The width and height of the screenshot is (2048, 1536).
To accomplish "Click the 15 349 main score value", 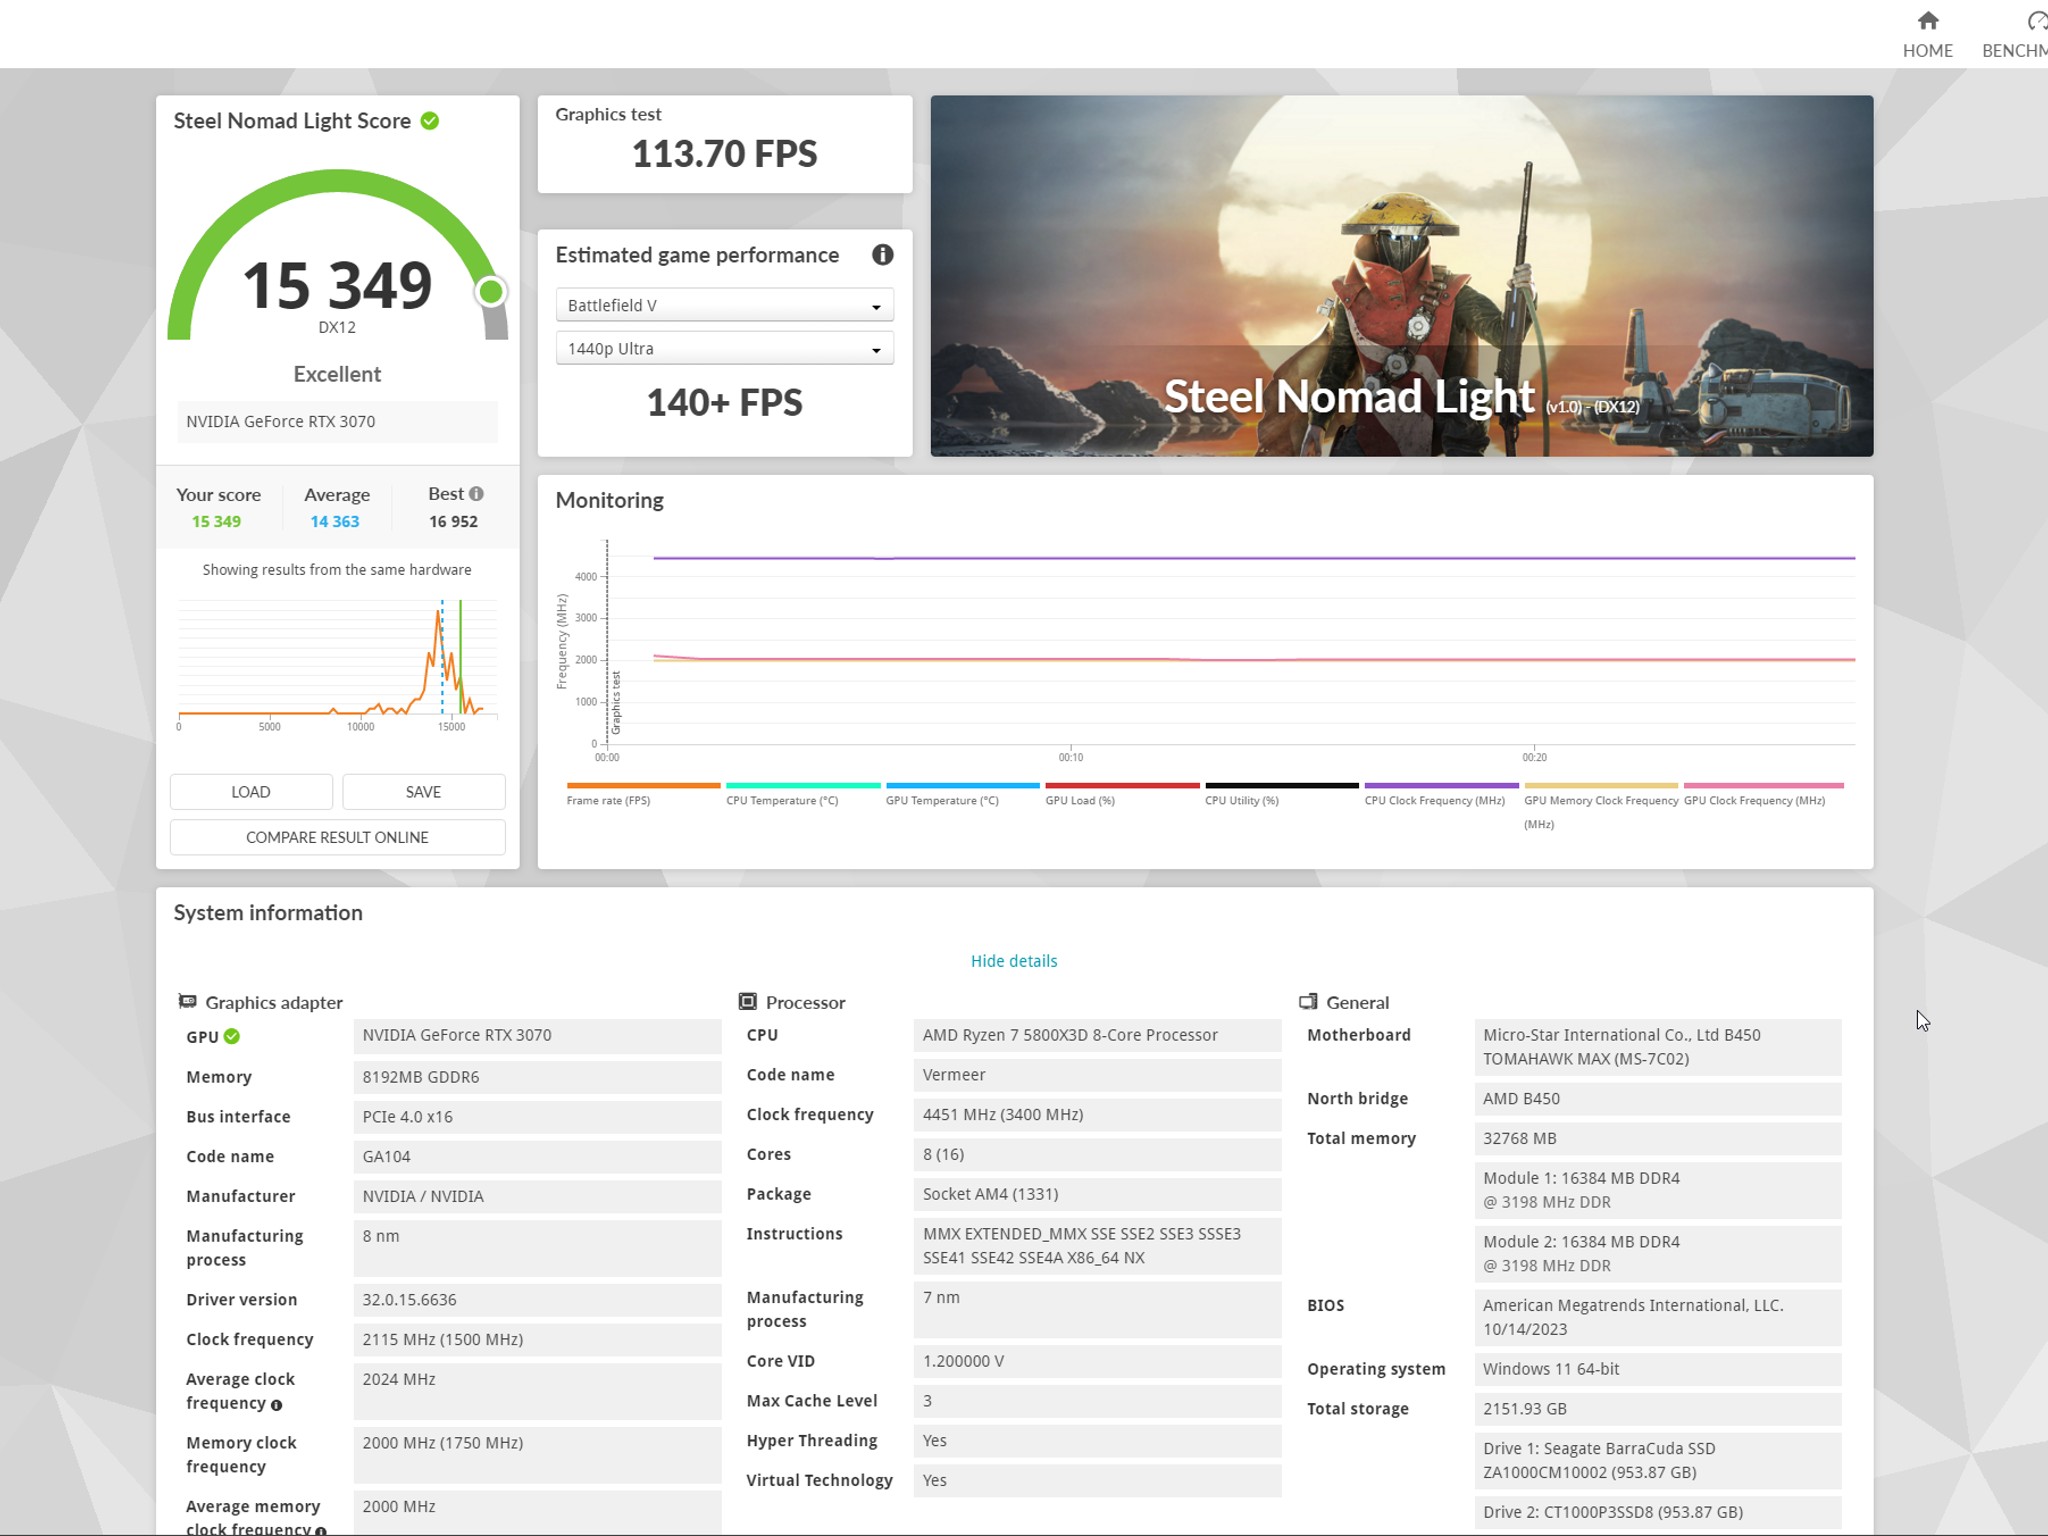I will click(x=337, y=285).
